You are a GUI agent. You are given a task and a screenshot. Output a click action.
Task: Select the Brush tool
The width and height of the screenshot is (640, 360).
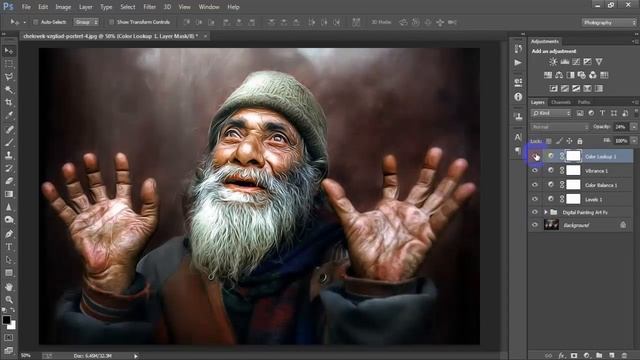(x=9, y=142)
